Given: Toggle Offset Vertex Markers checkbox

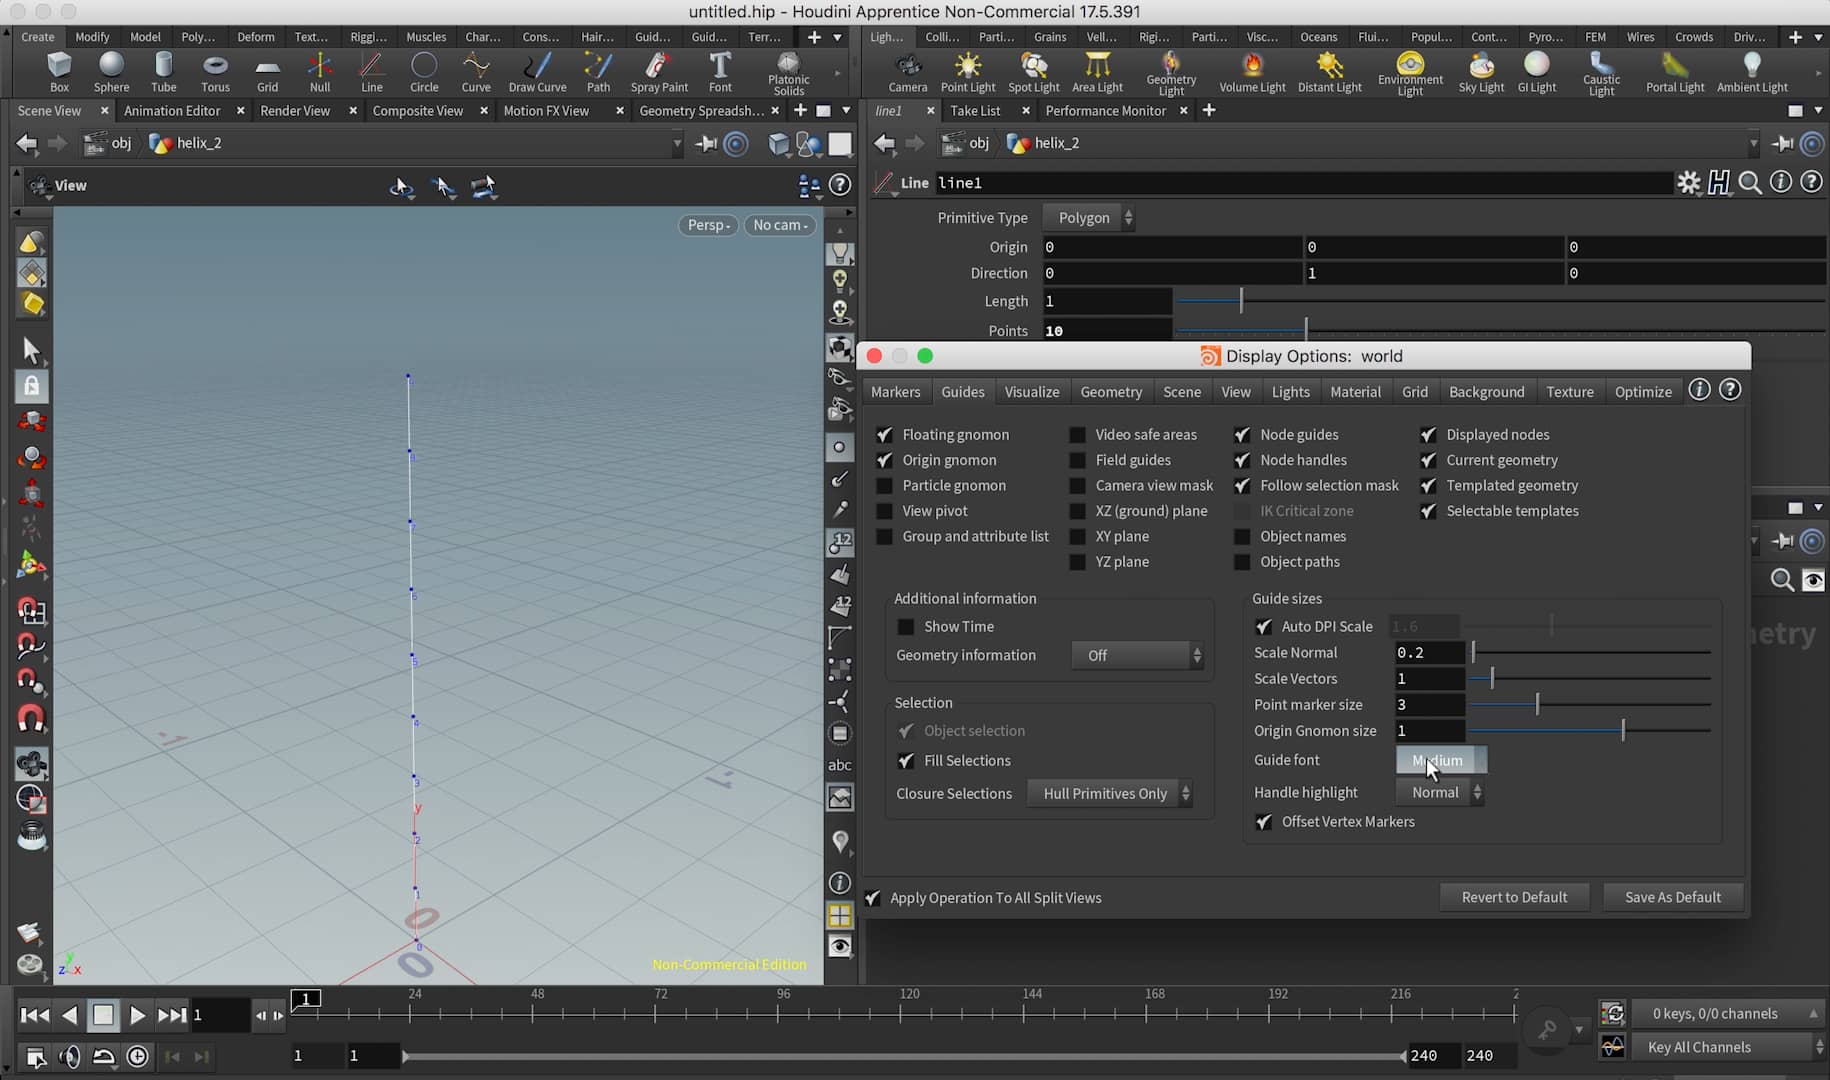Looking at the screenshot, I should 1264,821.
